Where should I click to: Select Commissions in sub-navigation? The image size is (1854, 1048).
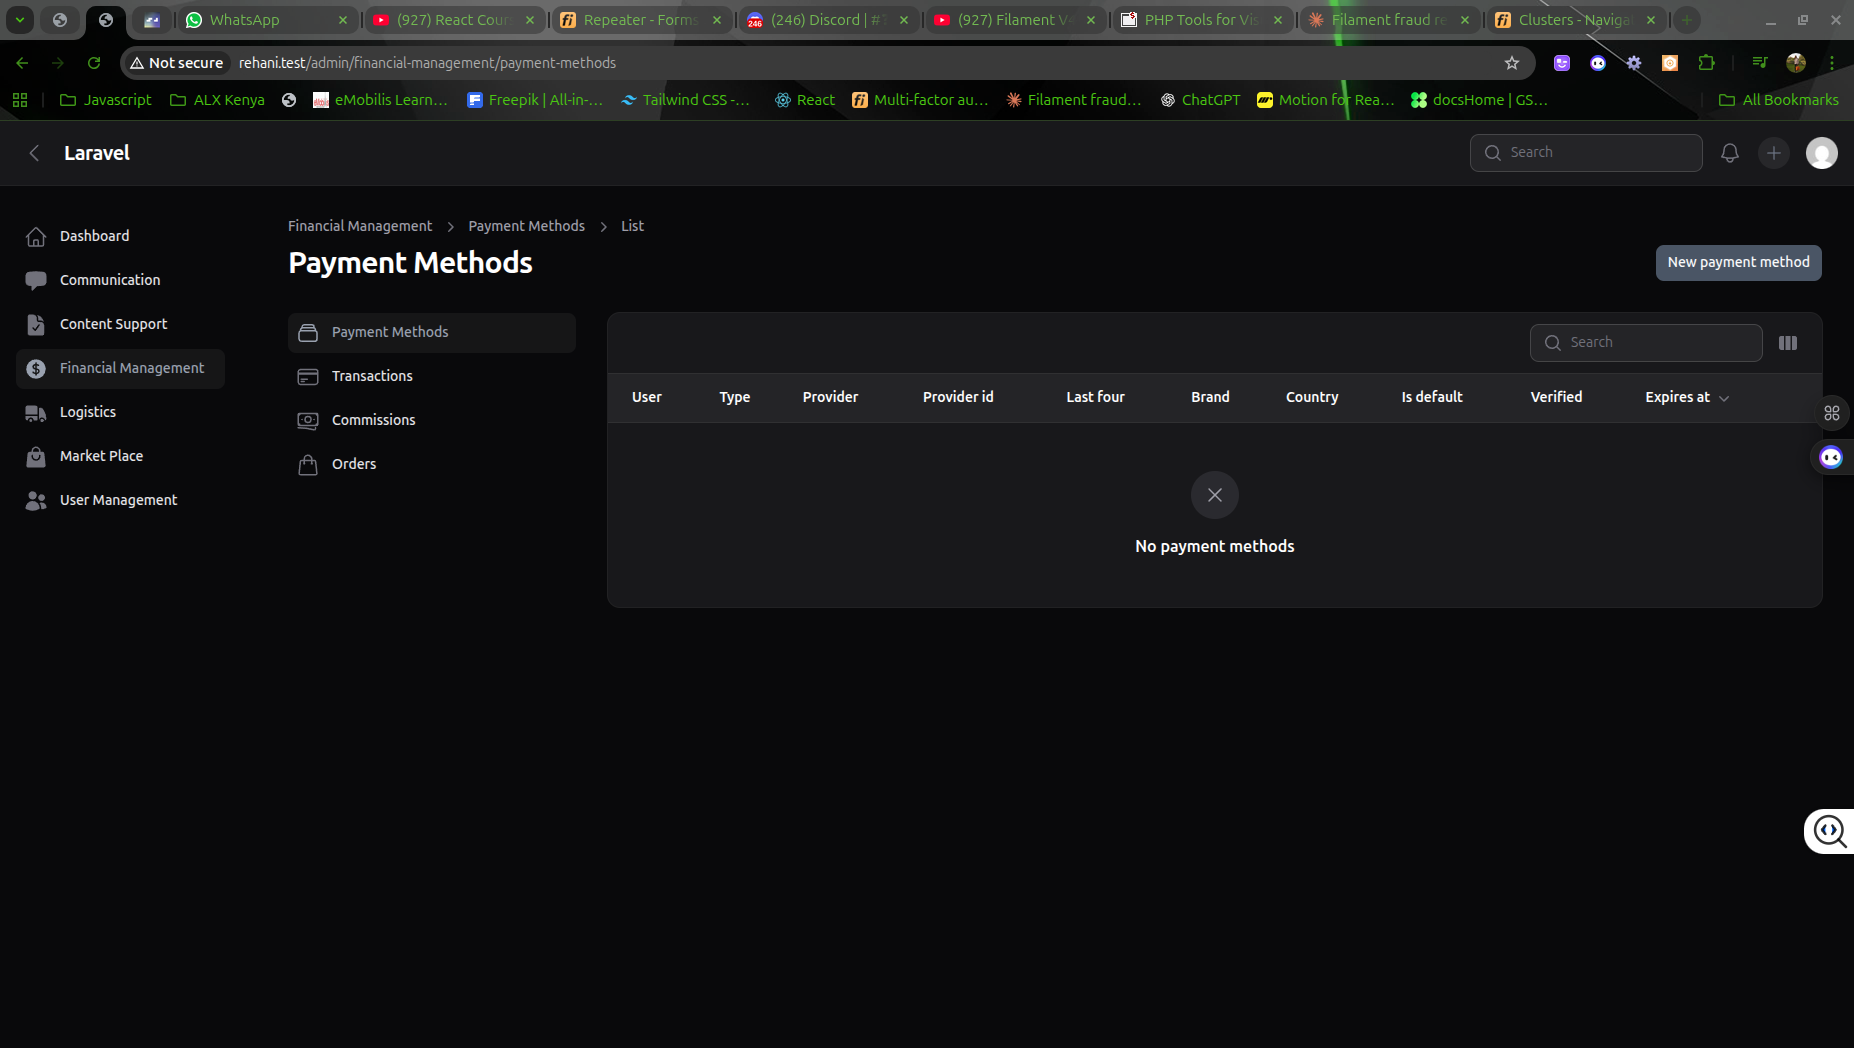click(432, 421)
